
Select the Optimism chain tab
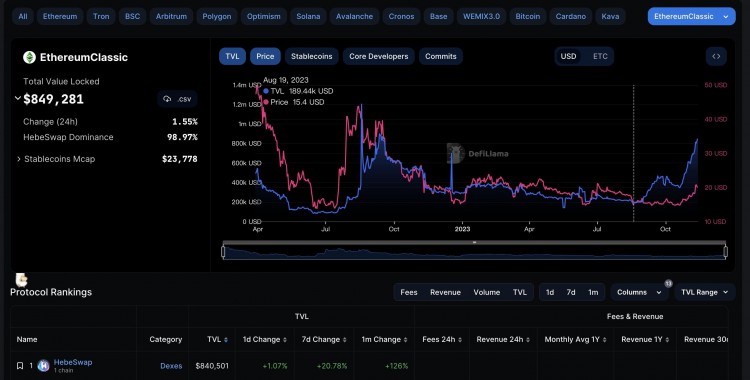pyautogui.click(x=264, y=16)
